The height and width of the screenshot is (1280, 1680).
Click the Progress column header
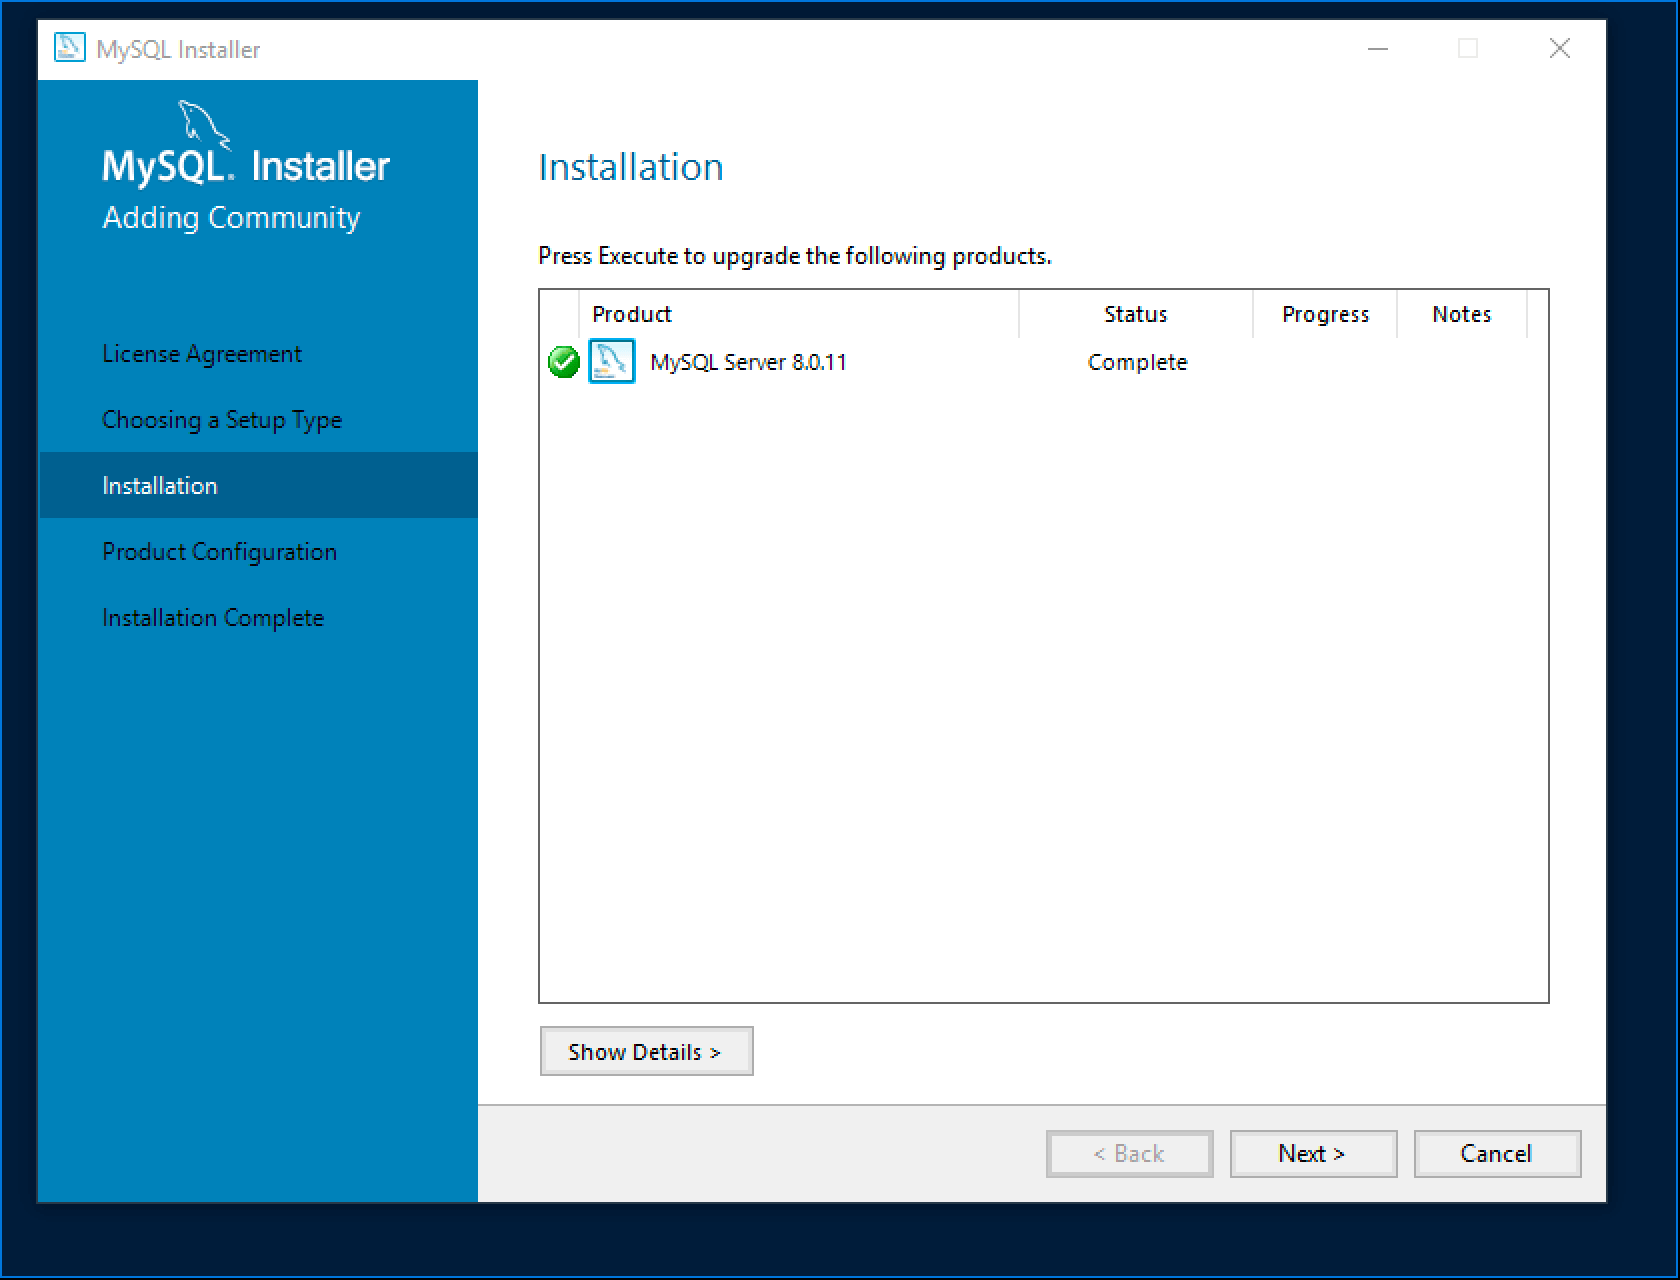pos(1325,314)
